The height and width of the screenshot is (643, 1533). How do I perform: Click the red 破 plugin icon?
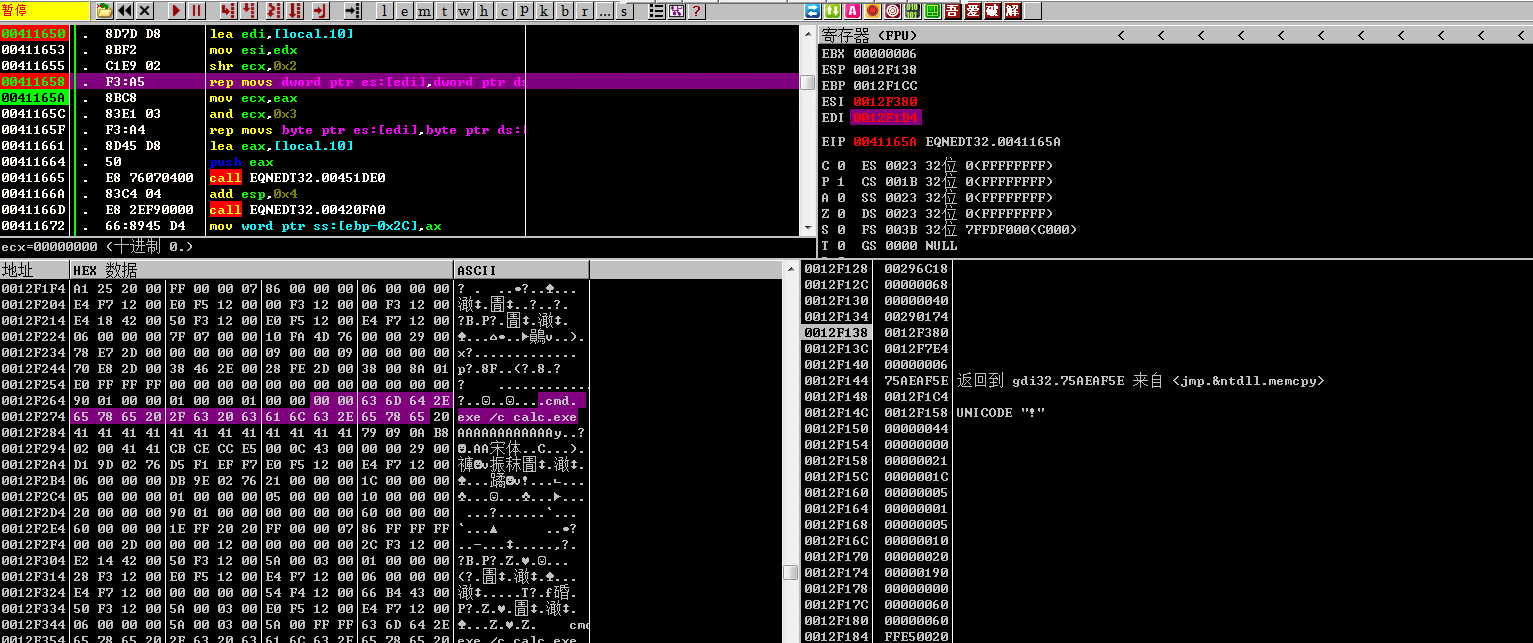click(992, 11)
